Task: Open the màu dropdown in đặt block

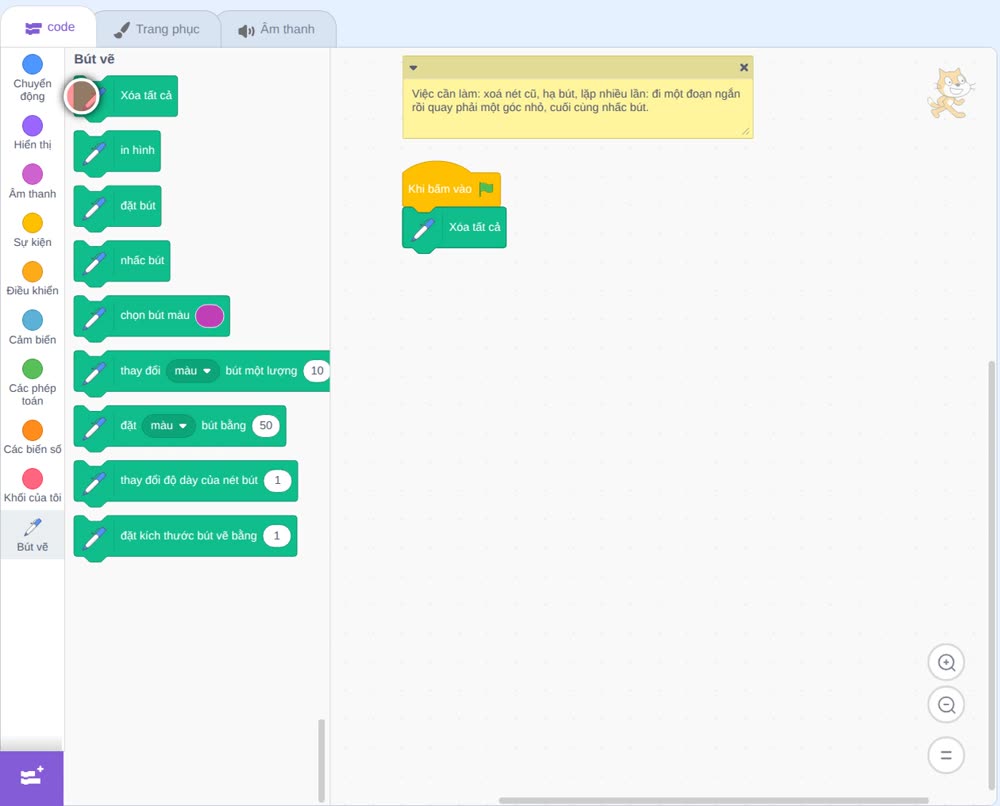Action: pos(168,426)
